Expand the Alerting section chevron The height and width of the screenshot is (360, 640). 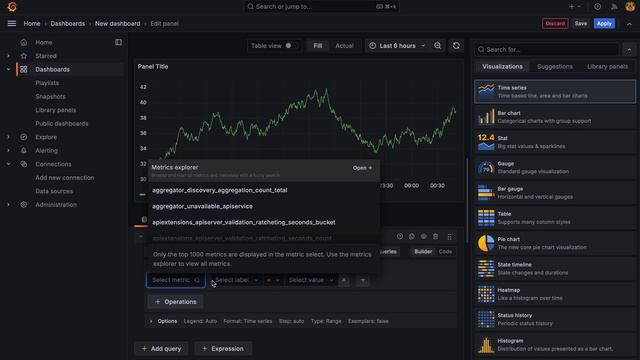(9, 151)
